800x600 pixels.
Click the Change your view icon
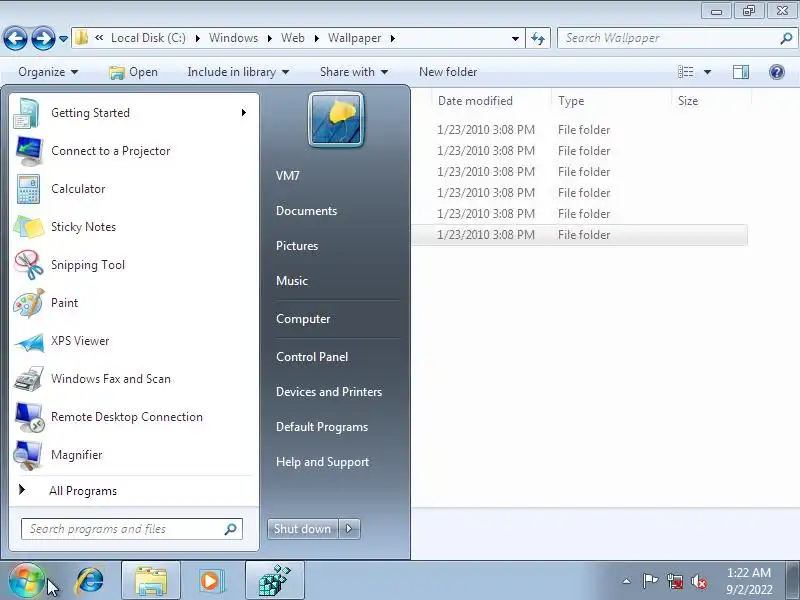click(x=685, y=72)
